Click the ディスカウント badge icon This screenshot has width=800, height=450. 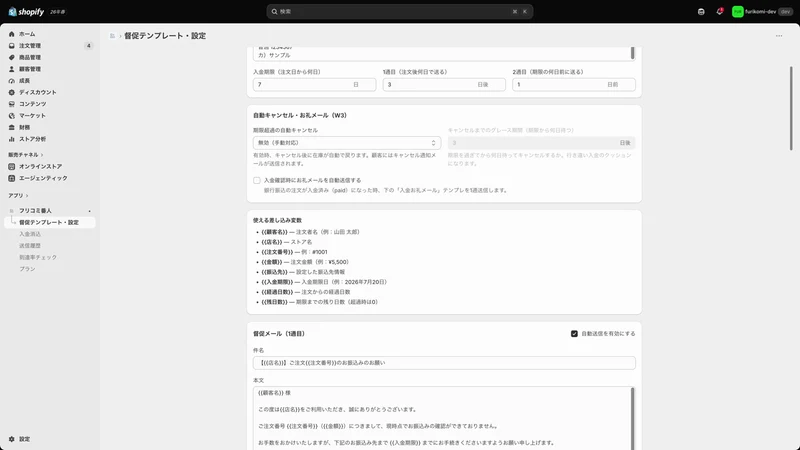(x=12, y=92)
